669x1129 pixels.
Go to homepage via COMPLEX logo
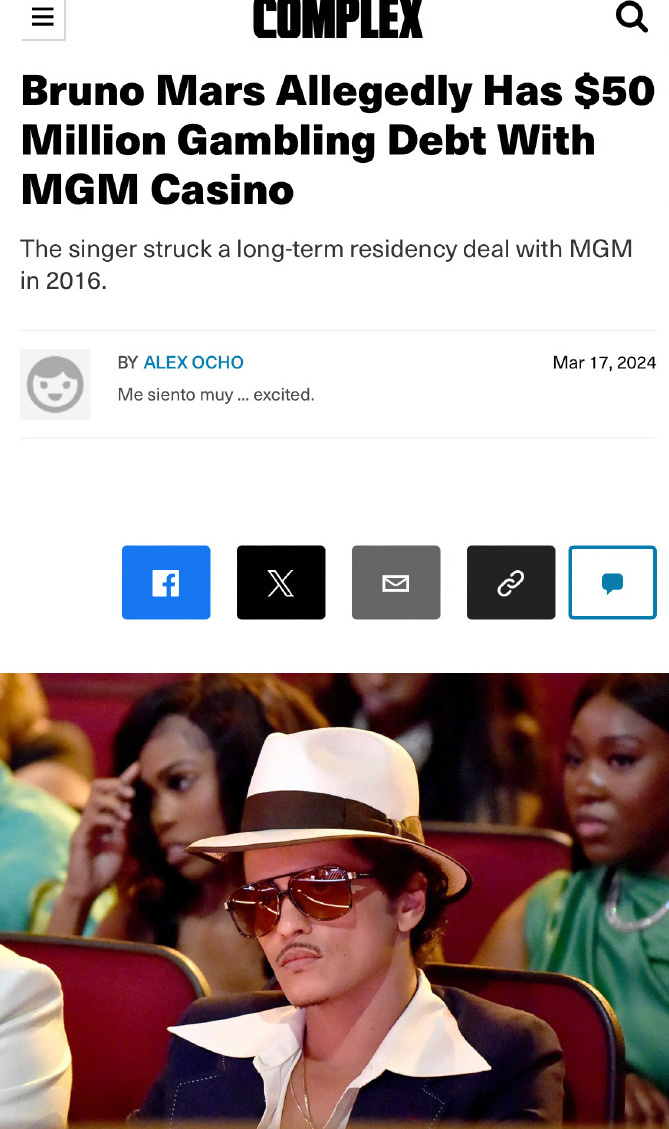(337, 19)
